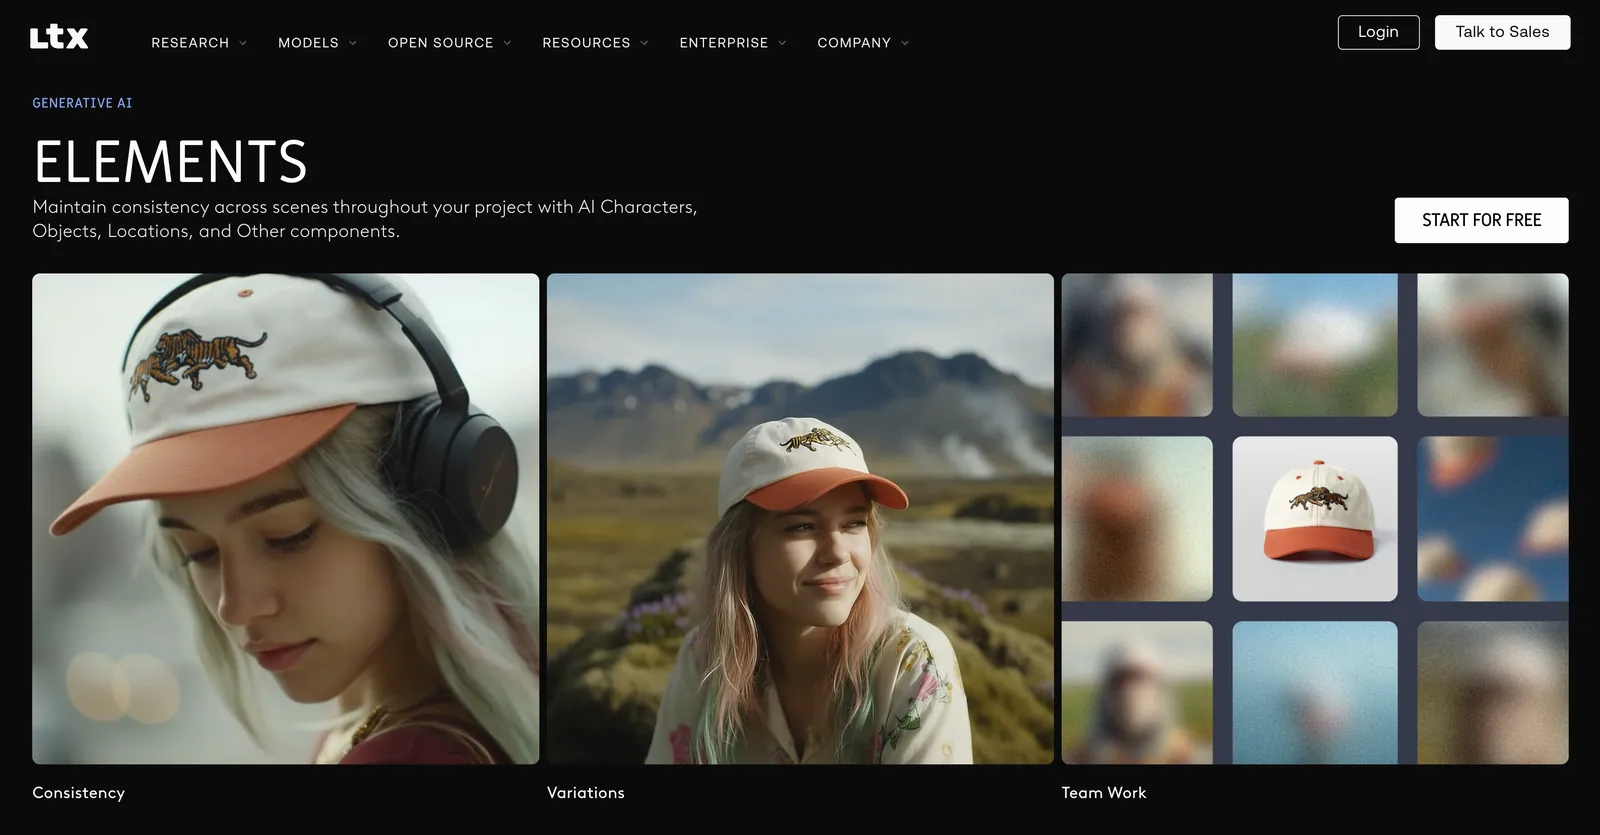Open the Models menu
Image resolution: width=1600 pixels, height=835 pixels.
click(317, 43)
